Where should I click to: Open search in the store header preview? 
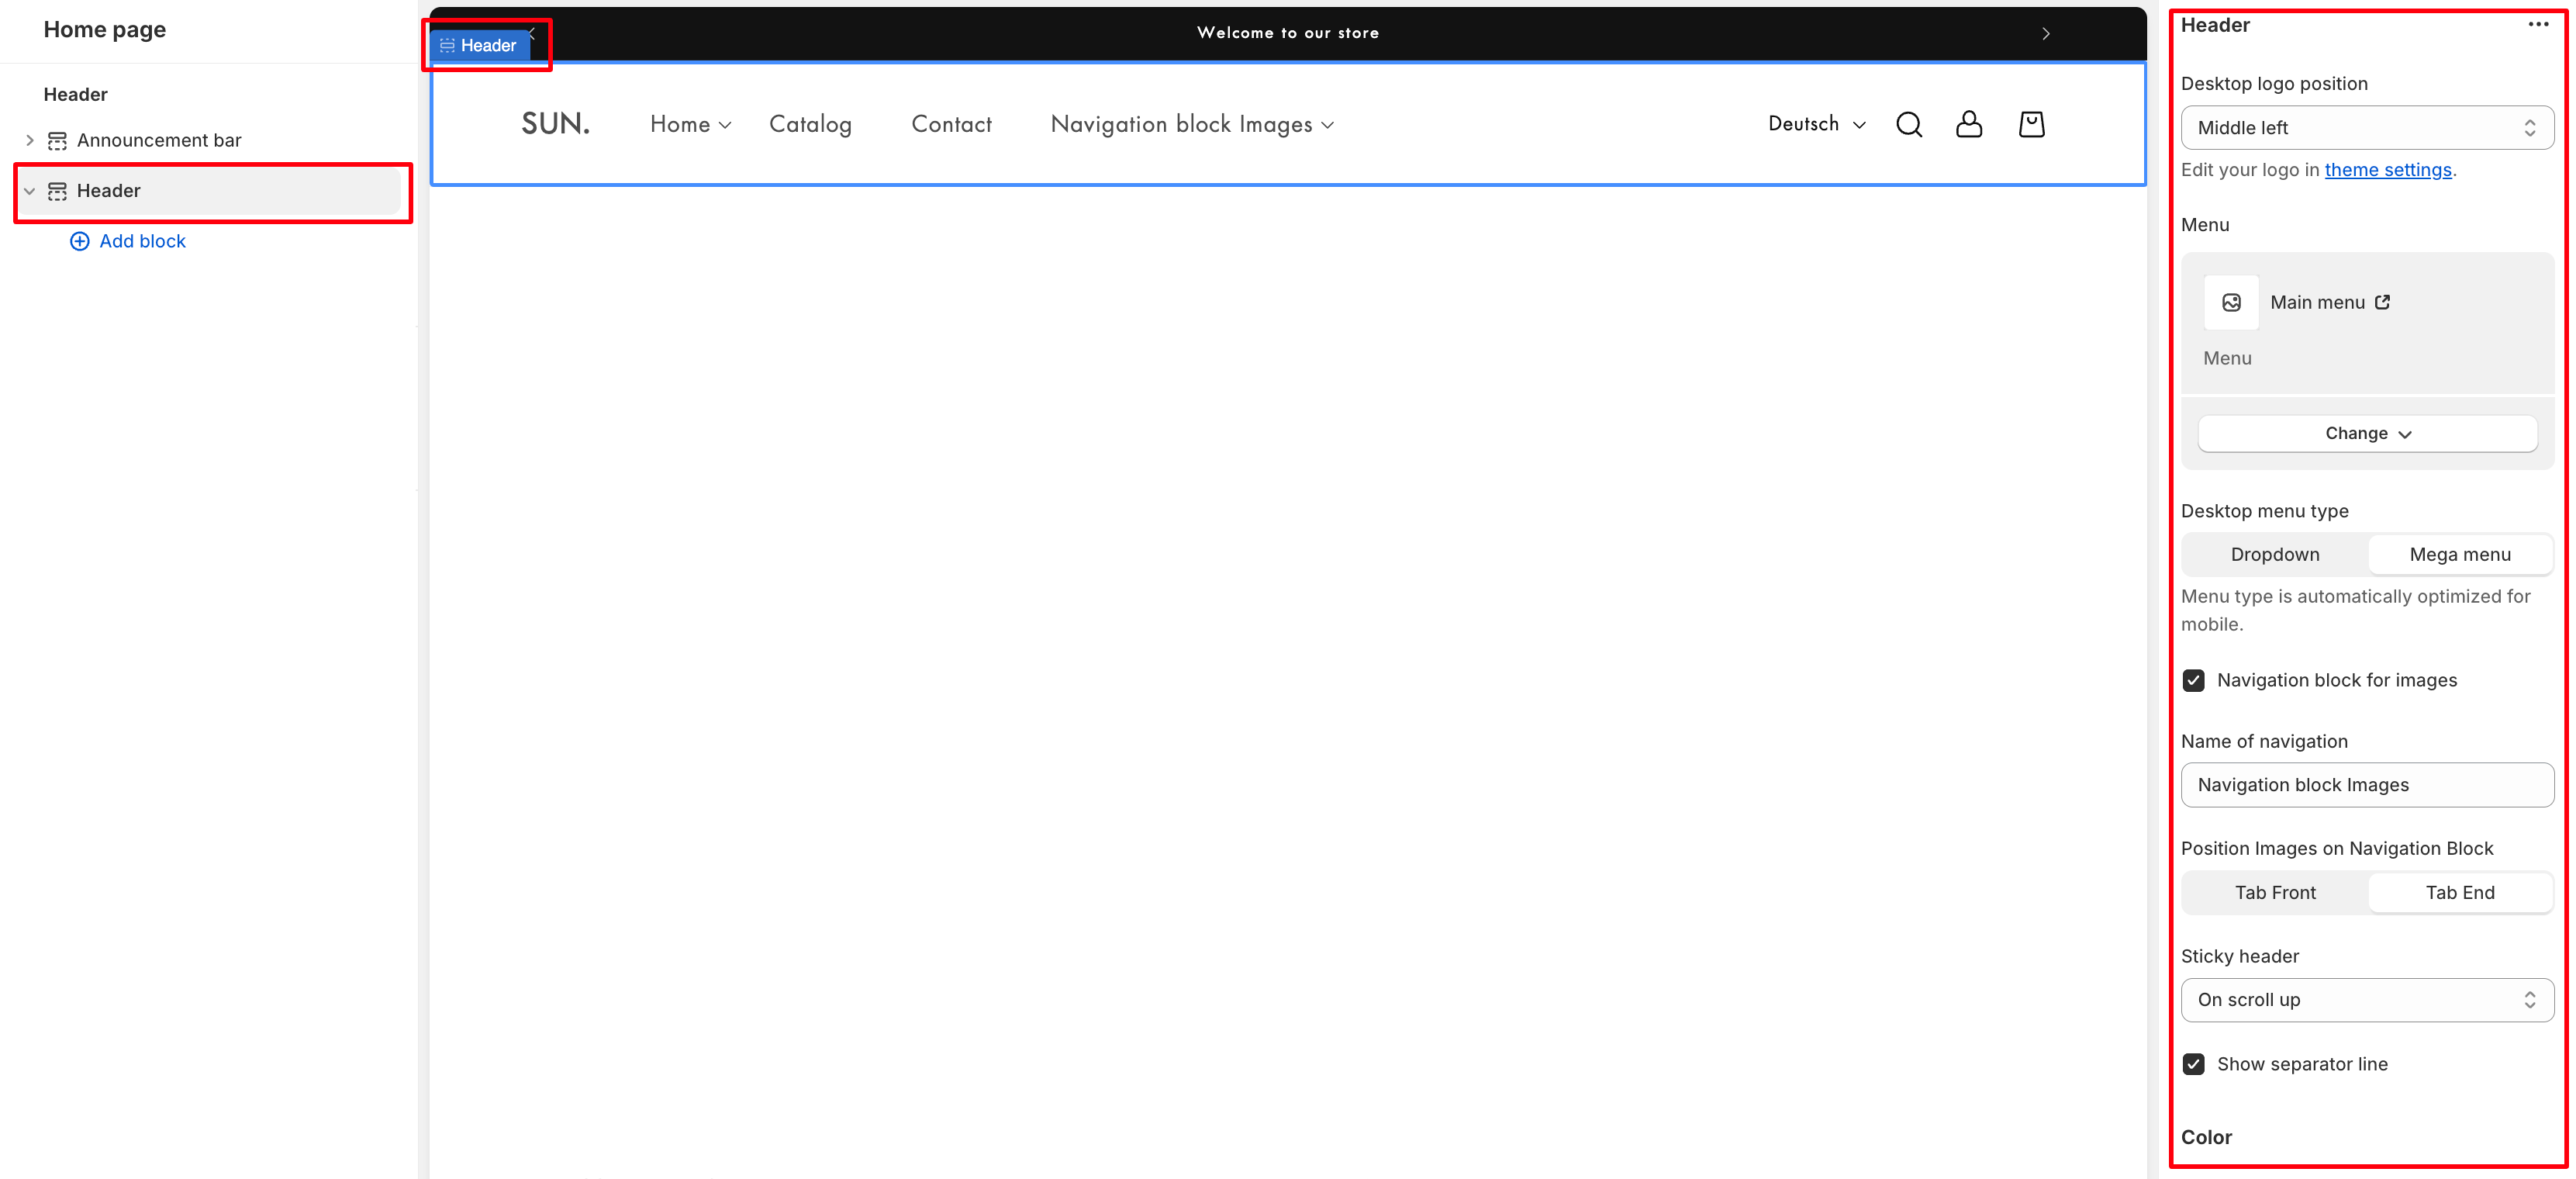tap(1909, 124)
